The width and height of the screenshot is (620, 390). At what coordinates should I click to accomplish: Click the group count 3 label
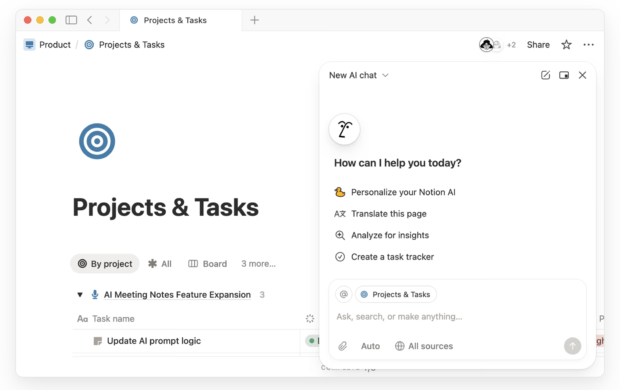(x=262, y=295)
